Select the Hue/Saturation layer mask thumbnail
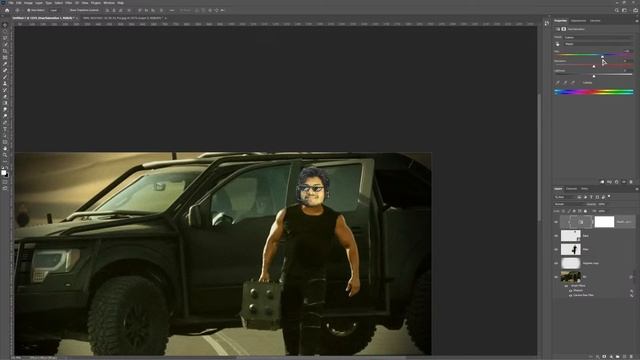 click(x=604, y=222)
